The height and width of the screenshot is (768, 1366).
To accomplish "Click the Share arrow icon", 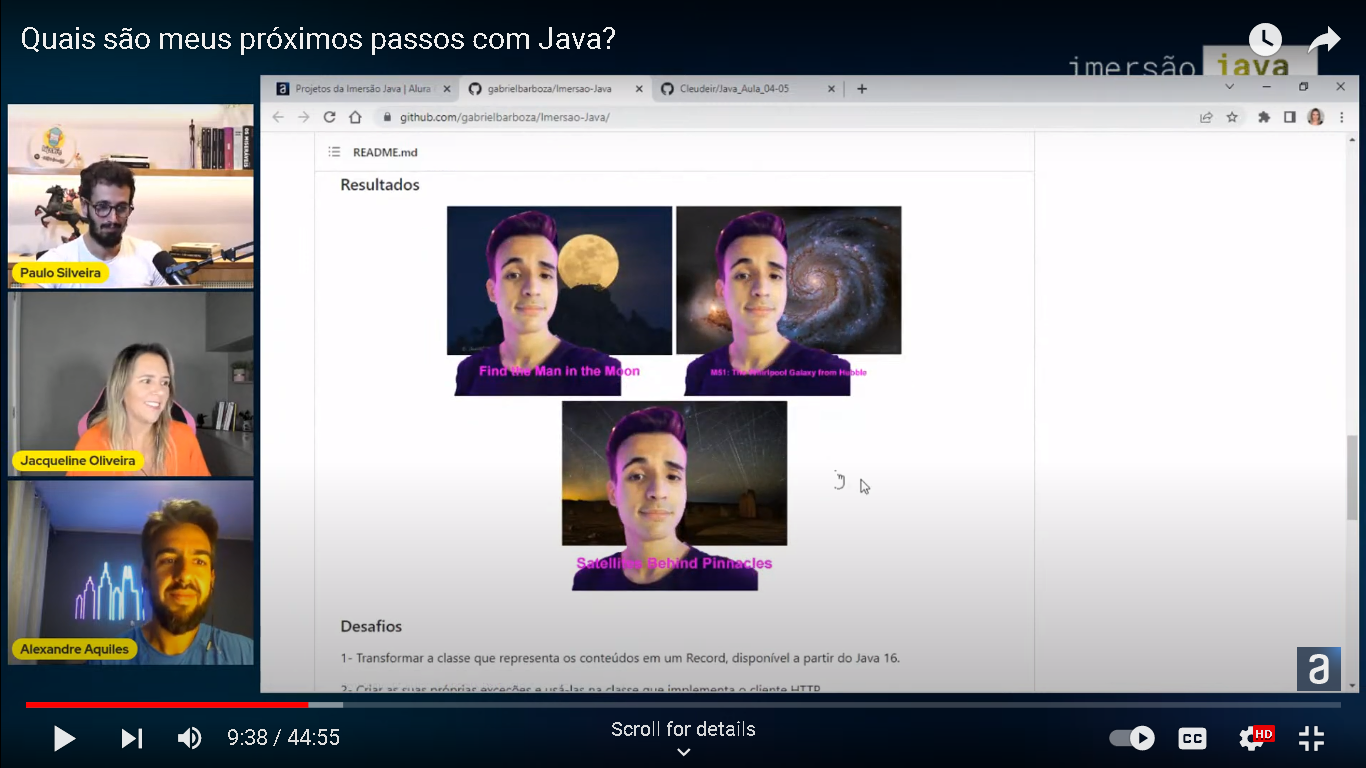I will coord(1324,39).
